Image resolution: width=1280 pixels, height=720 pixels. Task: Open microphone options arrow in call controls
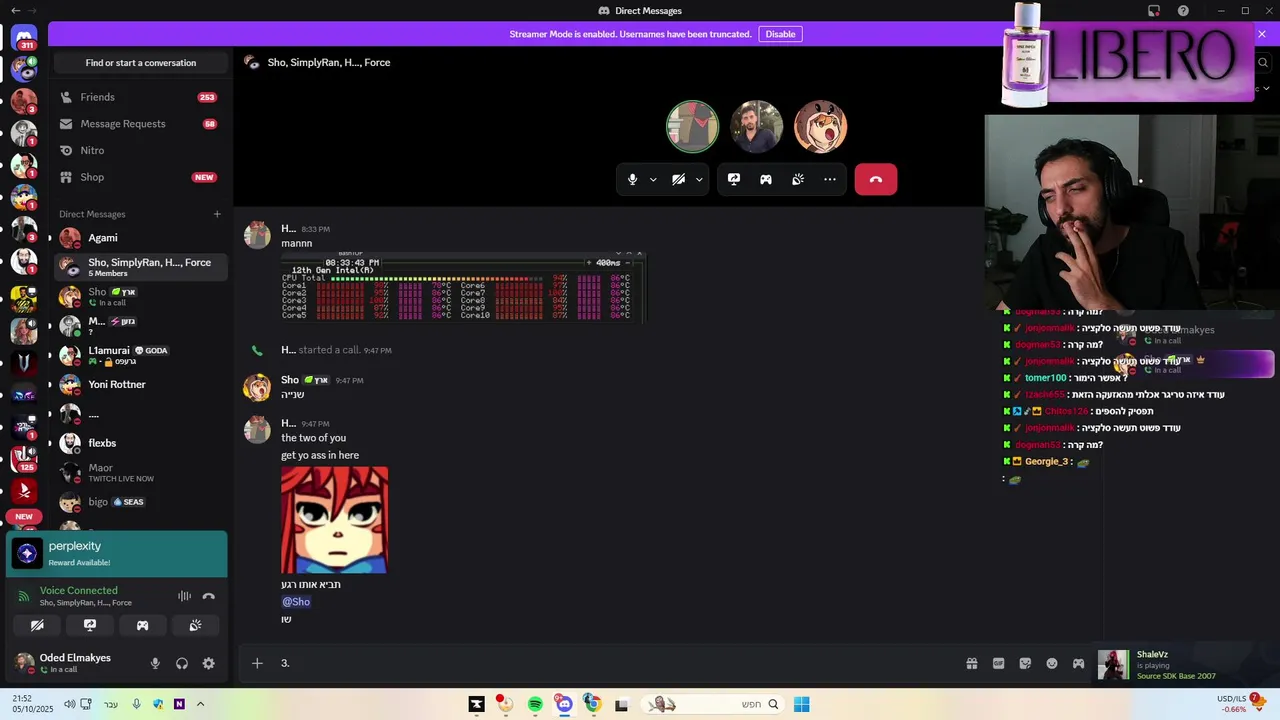coord(653,180)
